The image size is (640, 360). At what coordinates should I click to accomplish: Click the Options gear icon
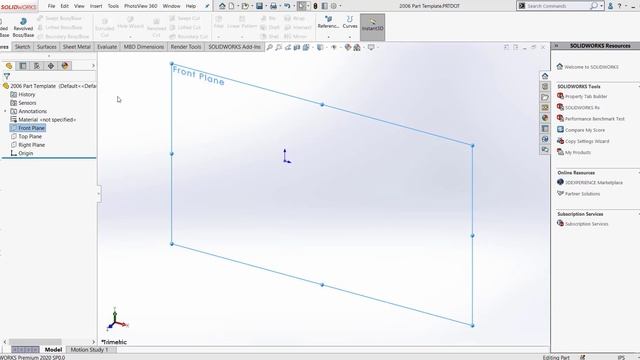(x=333, y=6)
